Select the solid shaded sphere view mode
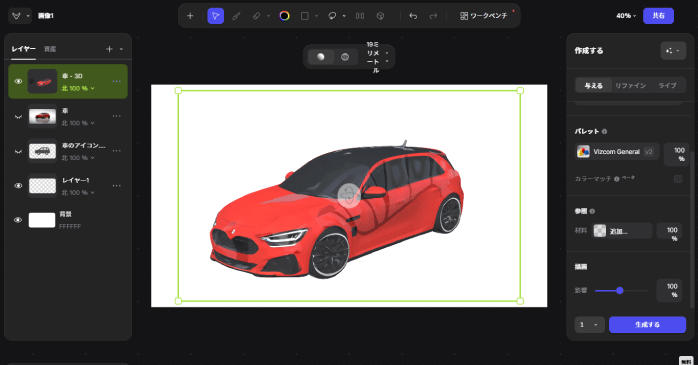 tap(321, 57)
